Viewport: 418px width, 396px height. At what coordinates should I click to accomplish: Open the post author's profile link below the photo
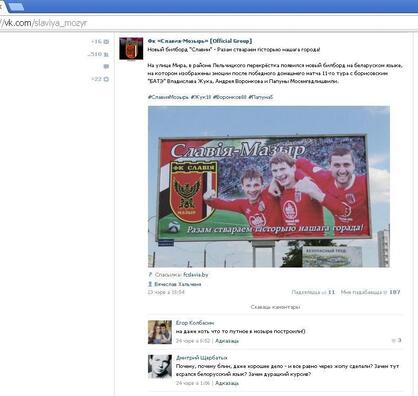pos(178,284)
